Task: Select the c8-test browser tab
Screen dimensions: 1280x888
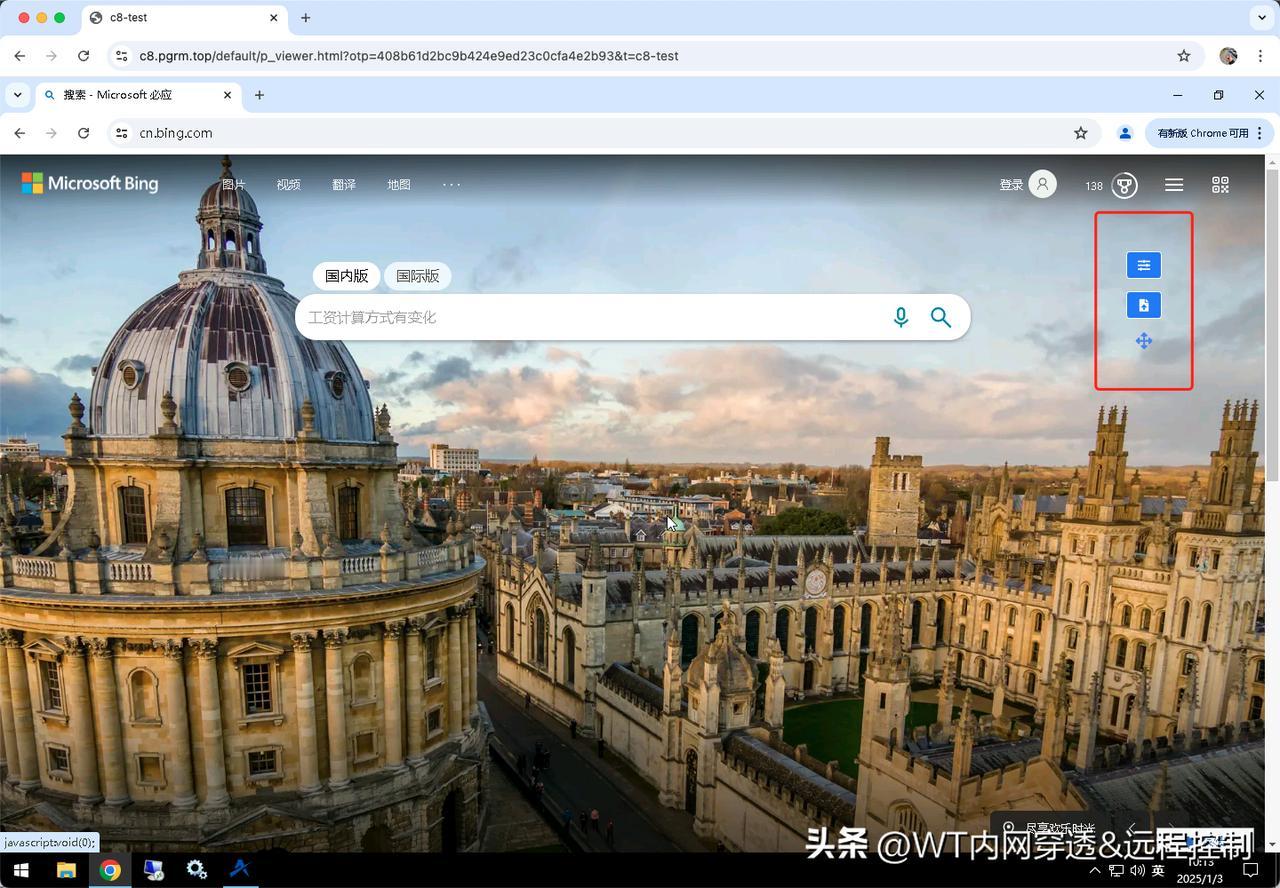Action: [x=183, y=18]
